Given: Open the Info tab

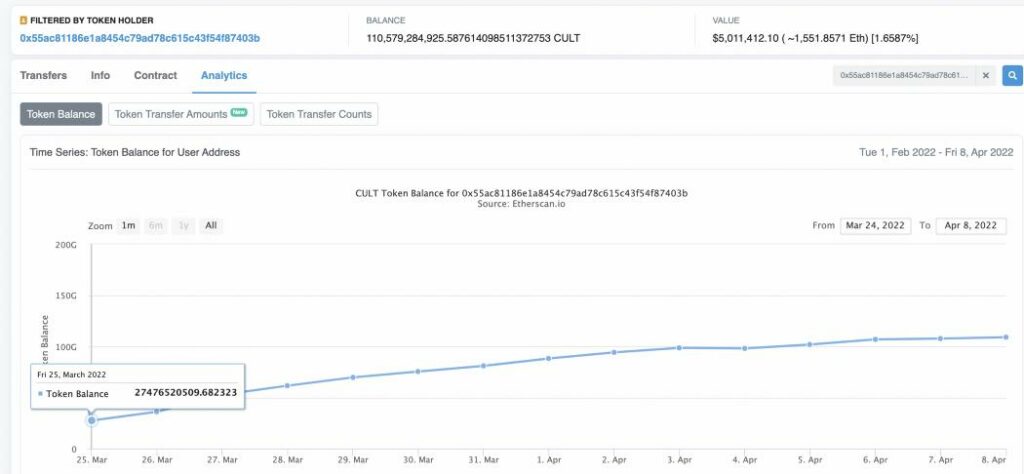Looking at the screenshot, I should pos(100,75).
